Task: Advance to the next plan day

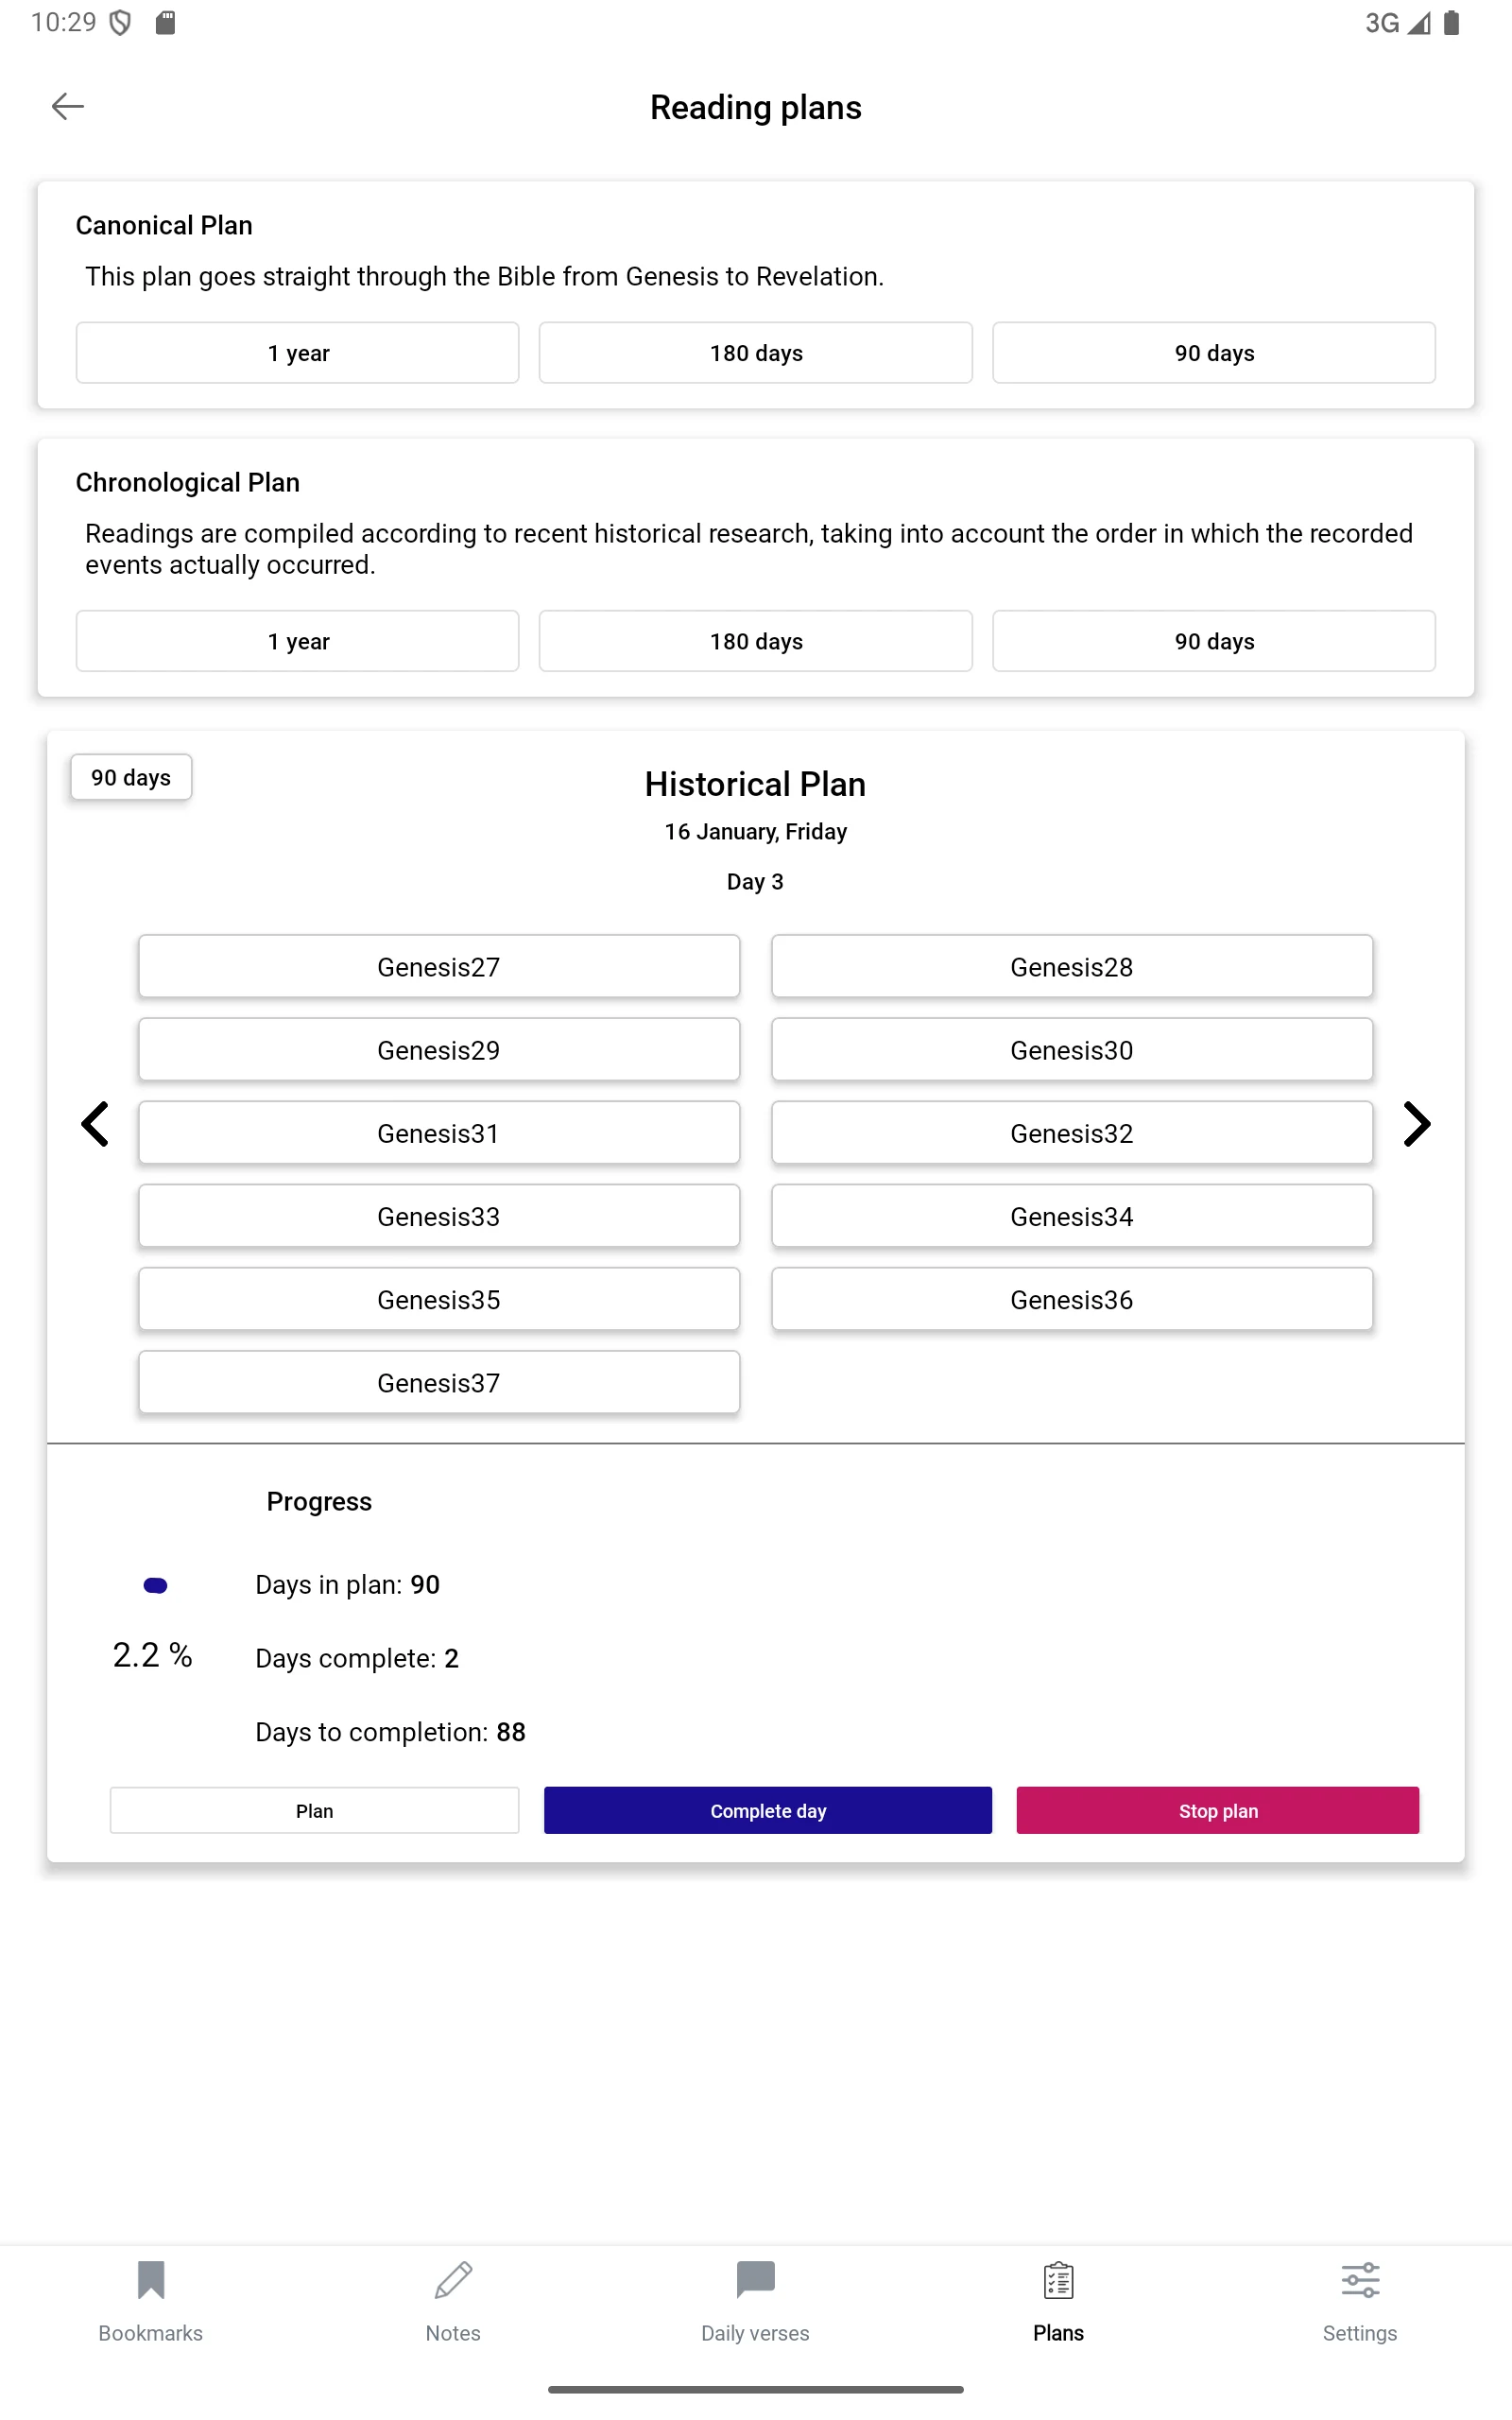Action: click(x=1417, y=1124)
